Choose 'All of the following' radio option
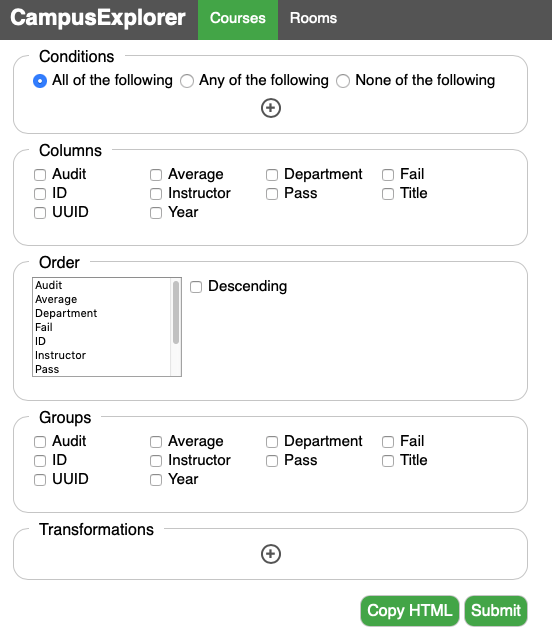Image resolution: width=552 pixels, height=644 pixels. [40, 81]
